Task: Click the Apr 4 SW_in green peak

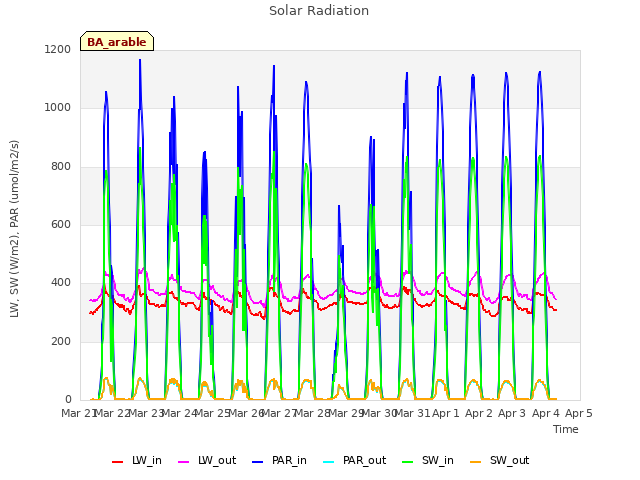Action: click(x=540, y=156)
